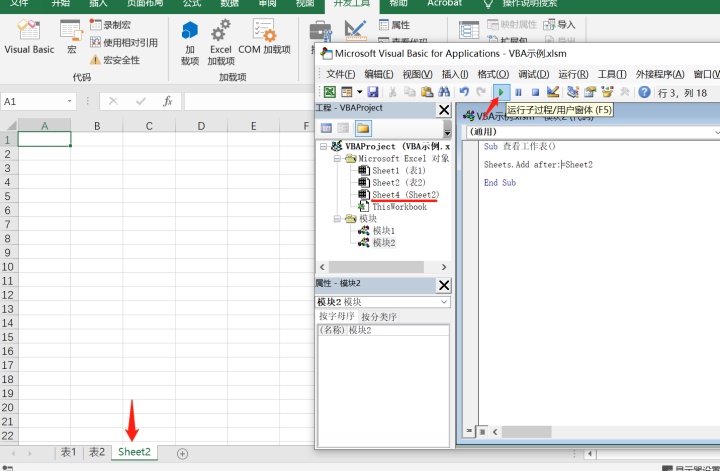Open COM 加载项 in the ribbon
This screenshot has width=720, height=471.
264,37
